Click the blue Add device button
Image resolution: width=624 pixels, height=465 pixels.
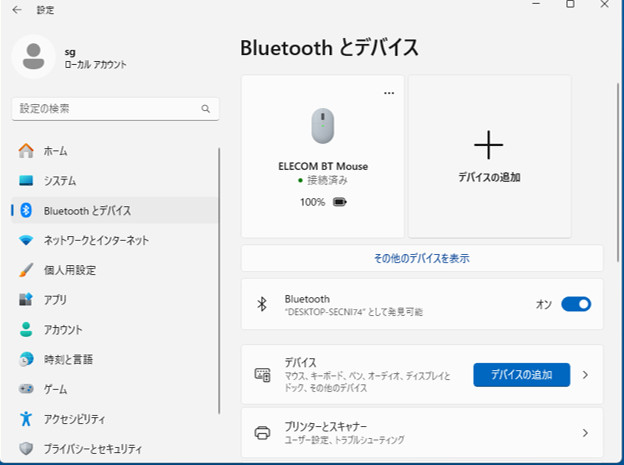[x=521, y=375]
